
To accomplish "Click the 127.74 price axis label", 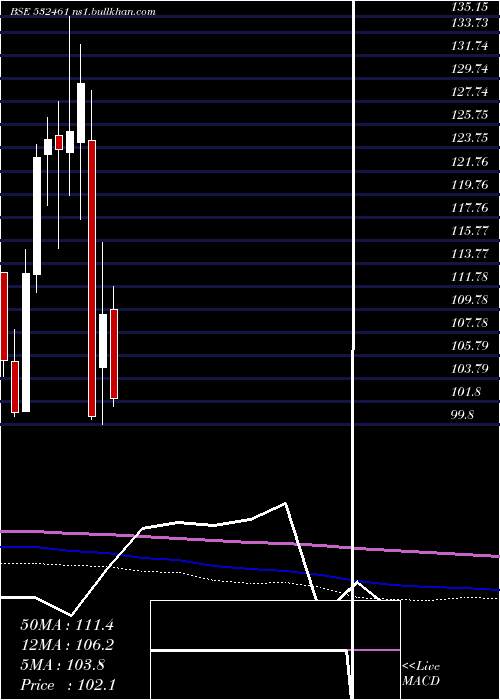I will click(x=469, y=92).
